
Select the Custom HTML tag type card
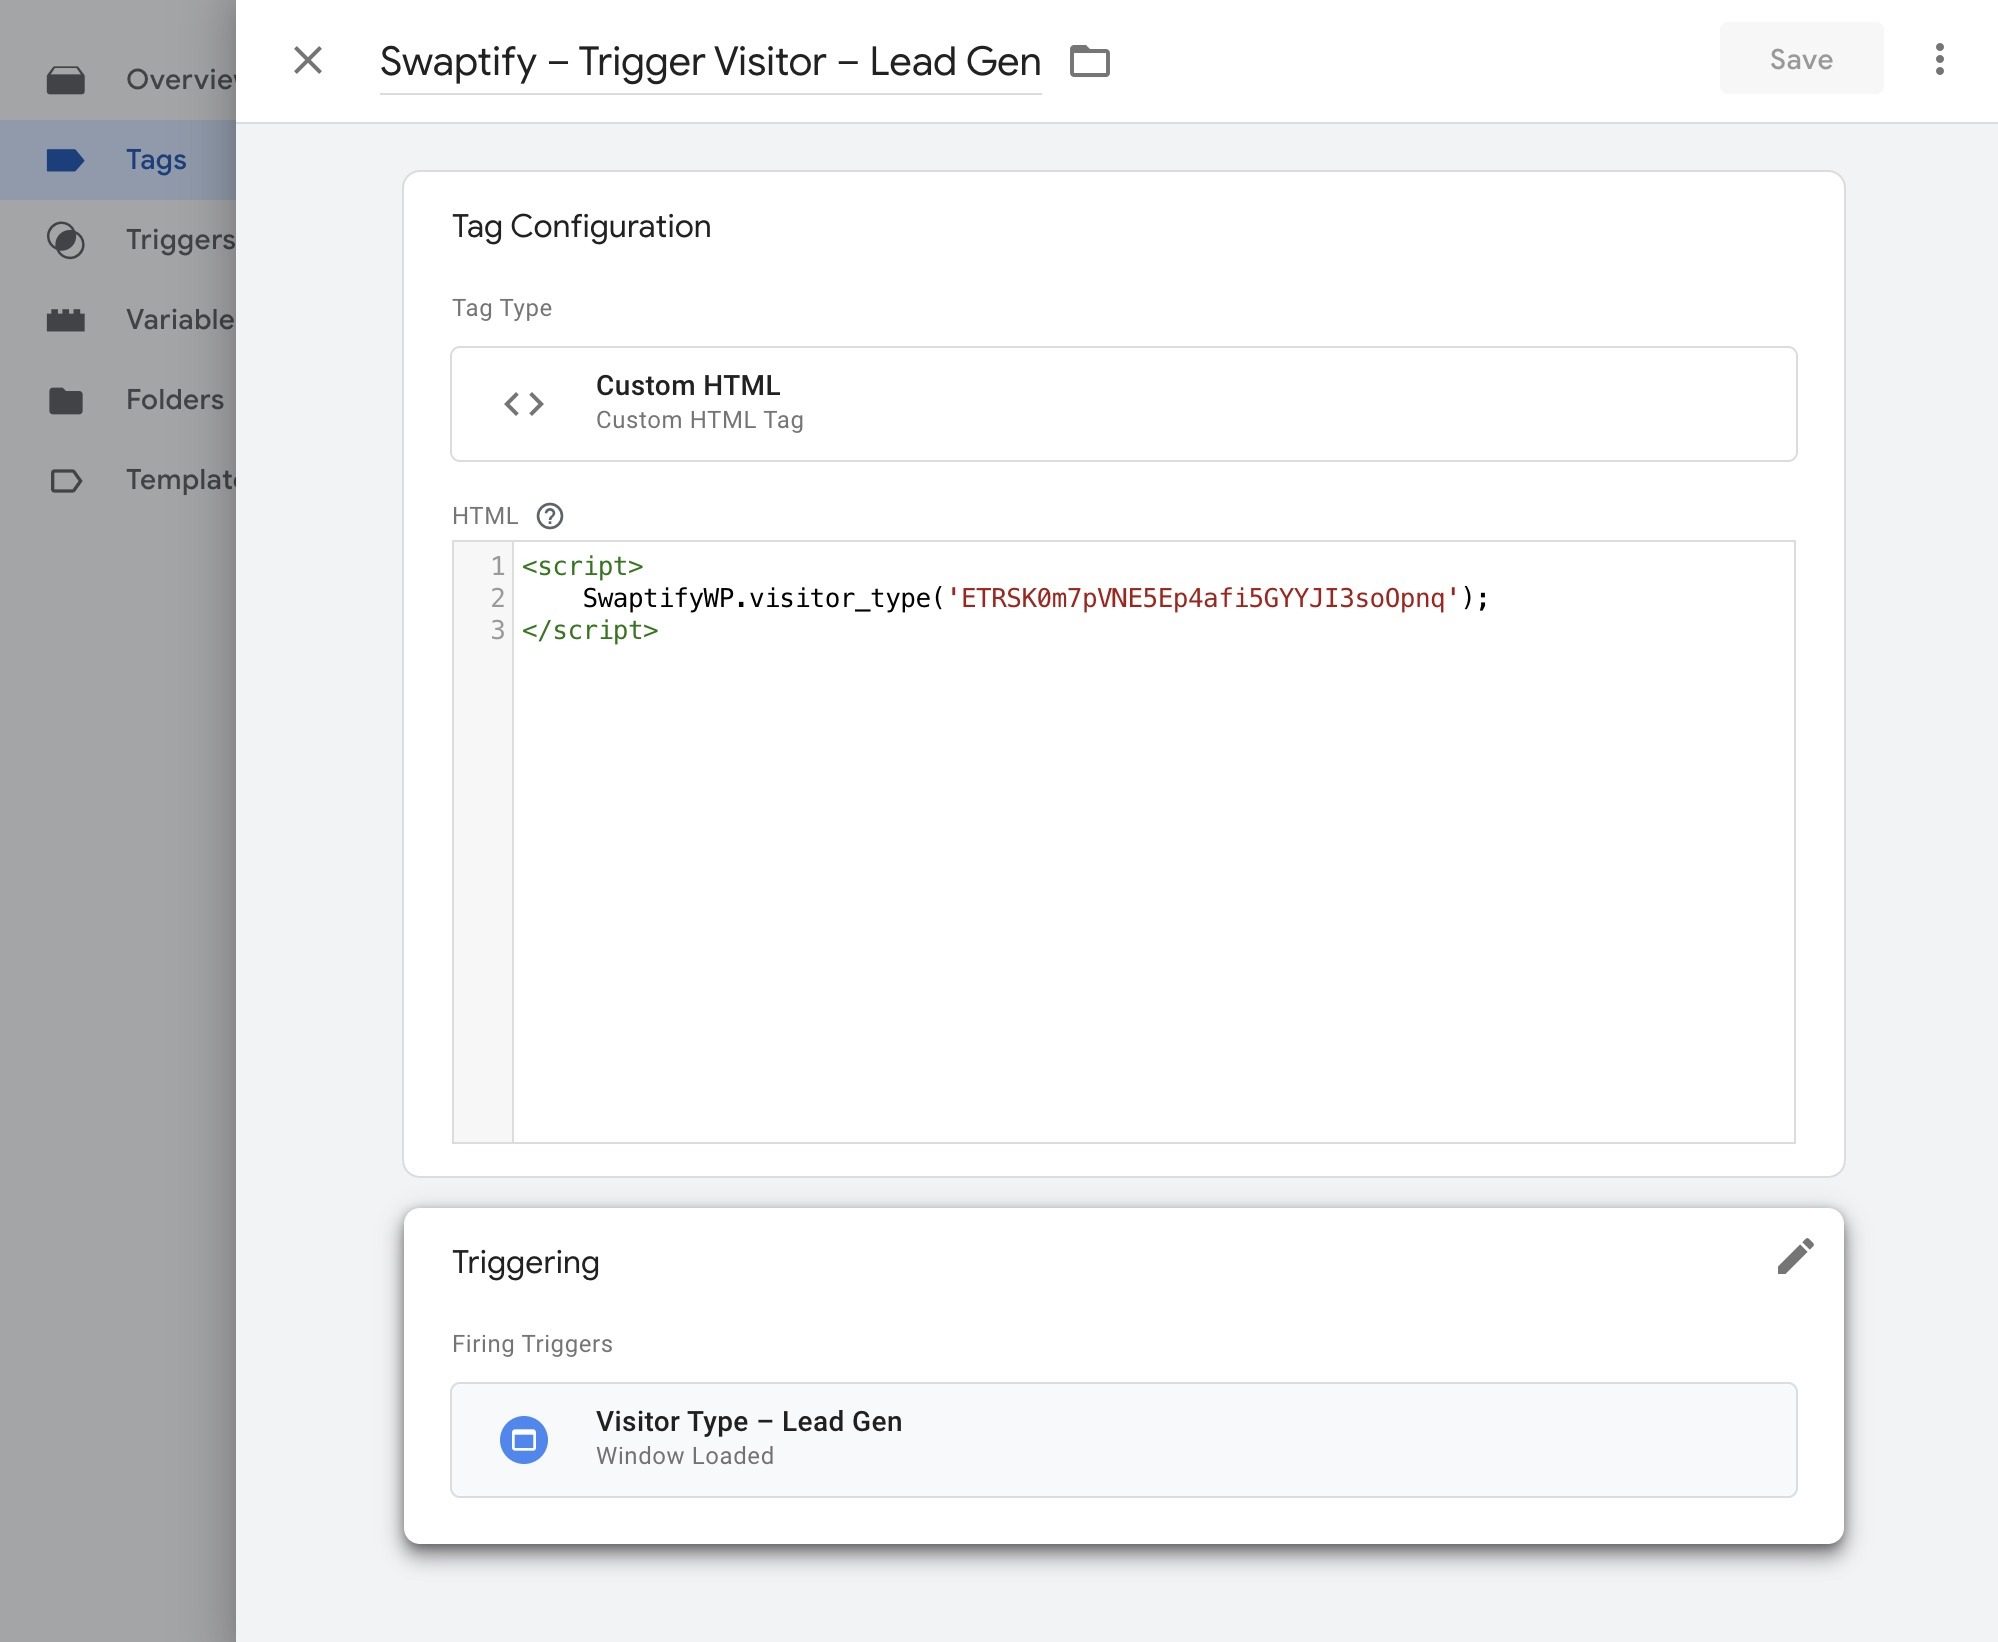[x=1122, y=404]
